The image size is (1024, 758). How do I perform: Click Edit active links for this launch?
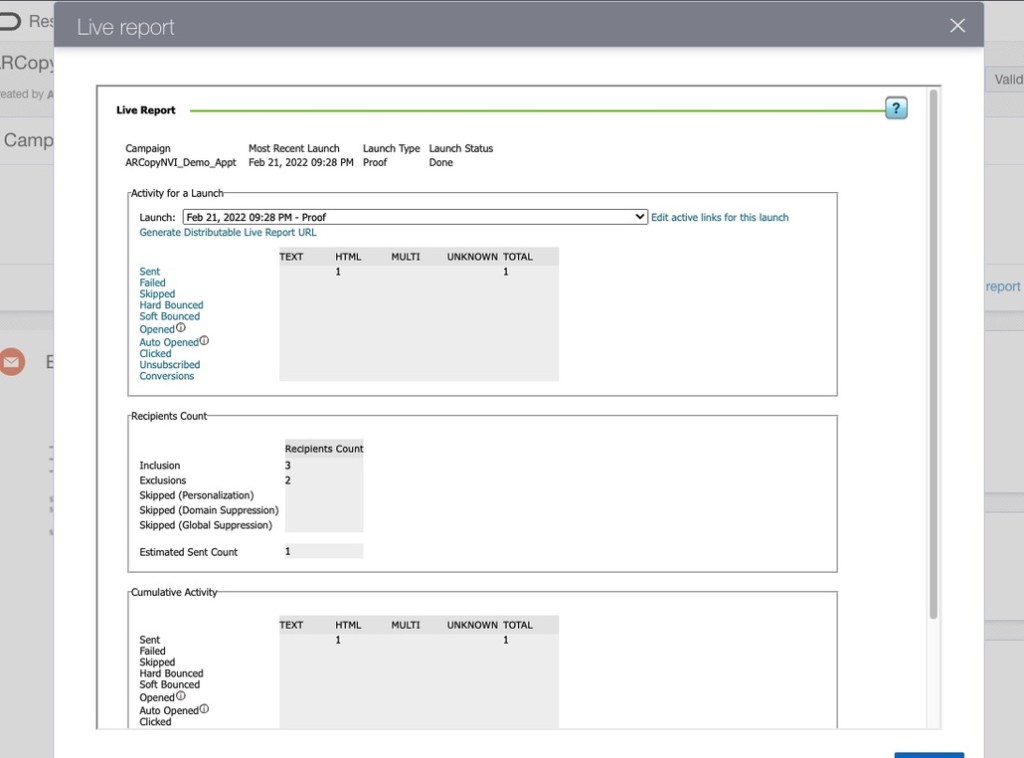[720, 217]
